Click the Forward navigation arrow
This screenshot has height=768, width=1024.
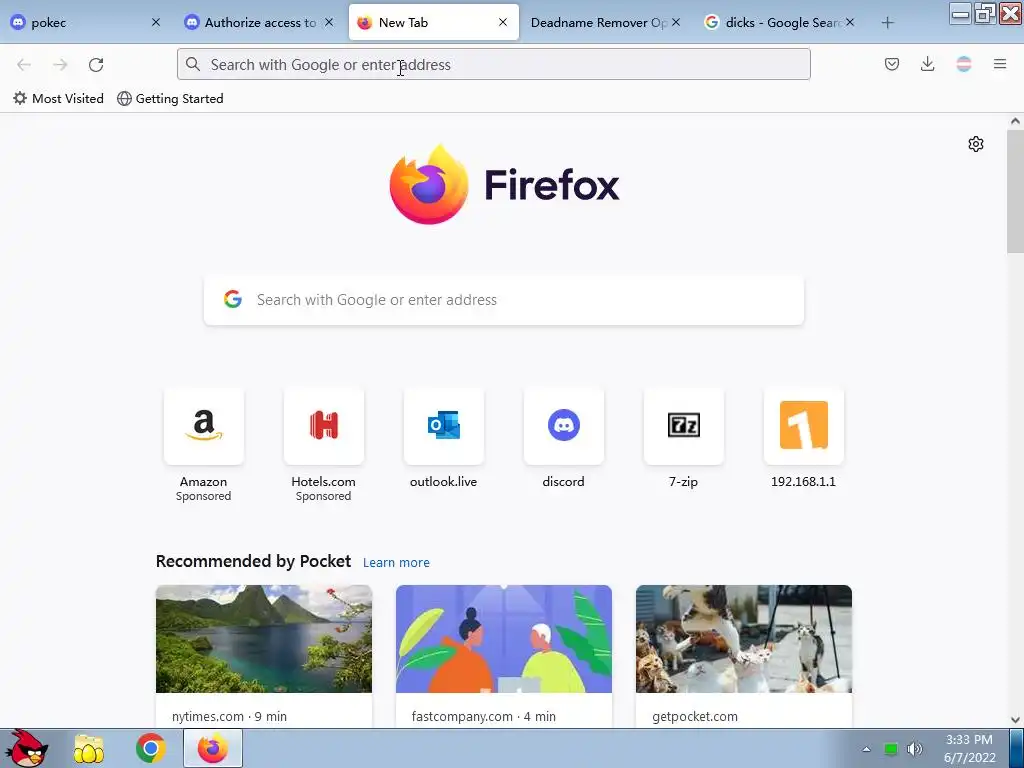(60, 65)
